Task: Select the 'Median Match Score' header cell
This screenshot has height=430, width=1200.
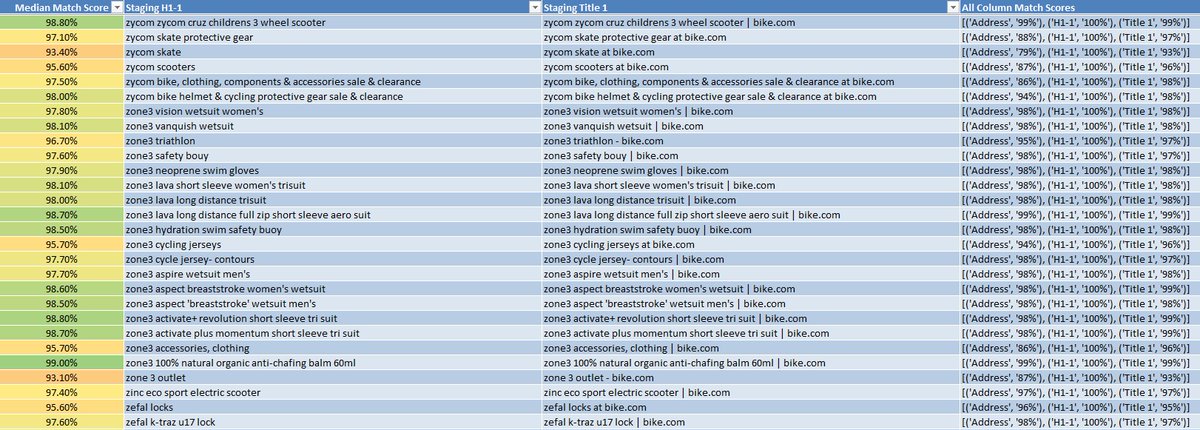Action: coord(62,7)
